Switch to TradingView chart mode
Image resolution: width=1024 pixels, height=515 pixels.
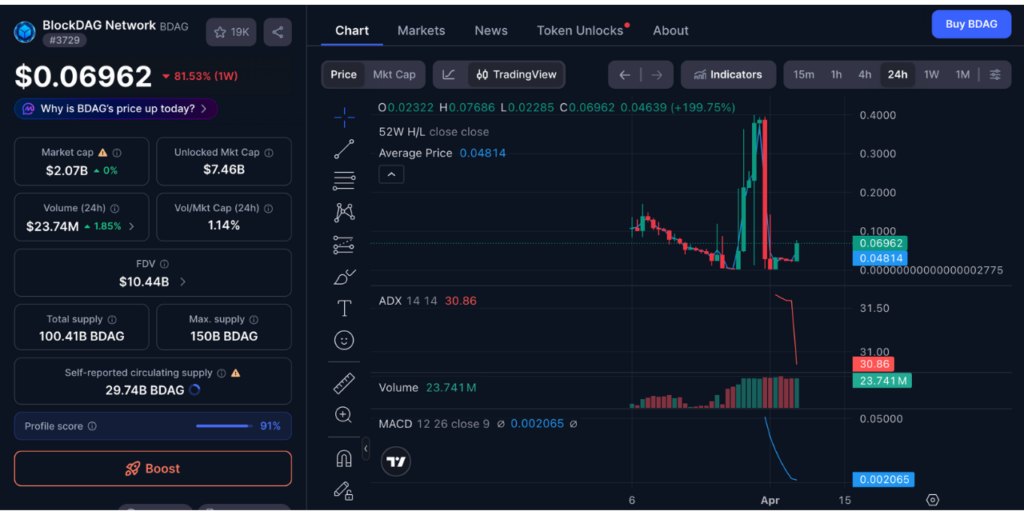coord(516,74)
